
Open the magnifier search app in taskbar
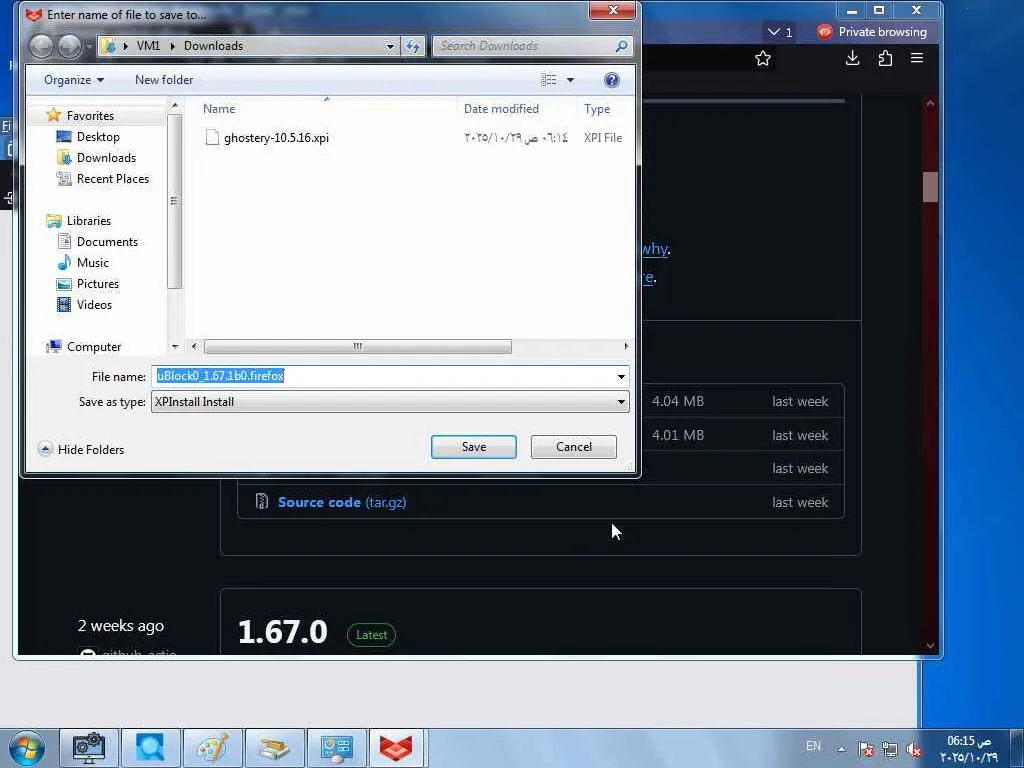pyautogui.click(x=151, y=748)
